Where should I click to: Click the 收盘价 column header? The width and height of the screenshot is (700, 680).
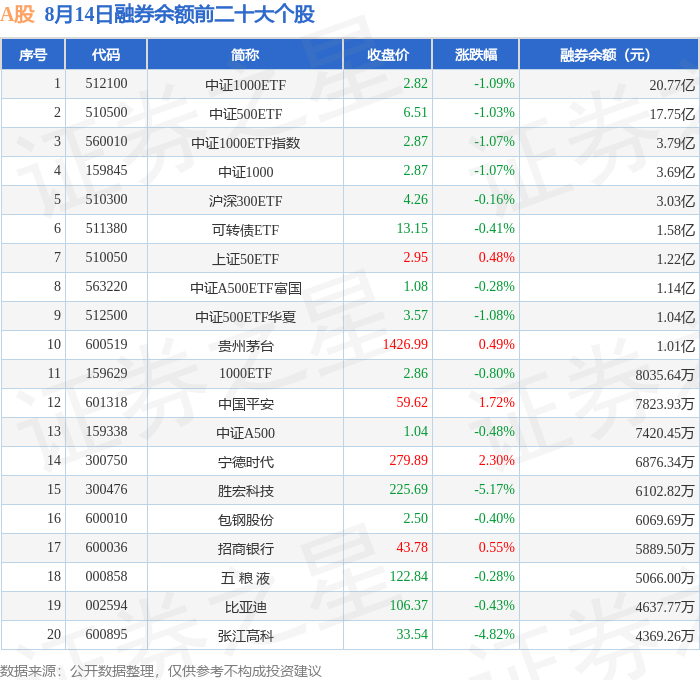click(x=388, y=54)
